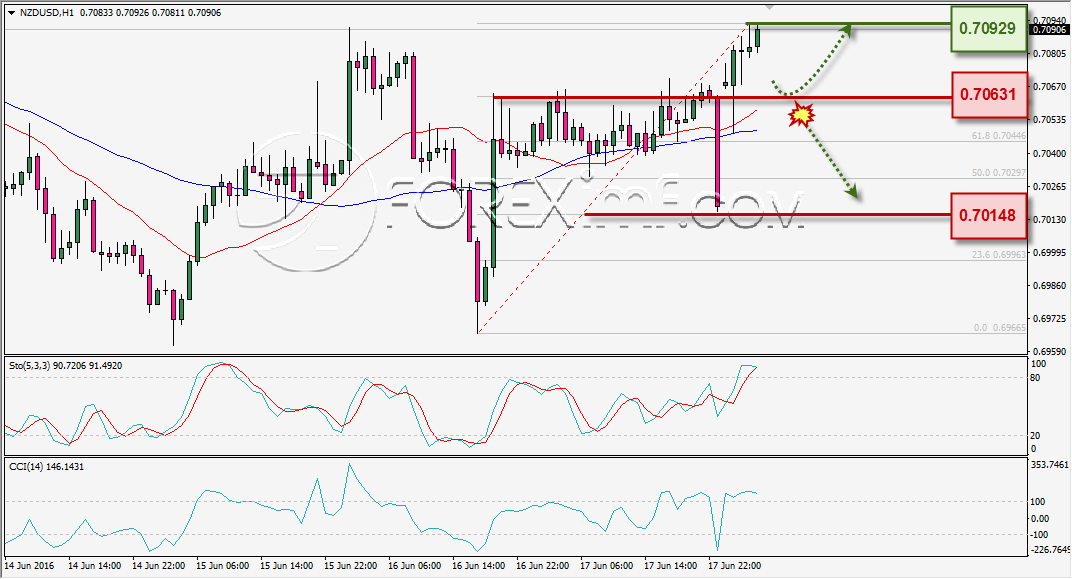Click the chart shift triangle marker at top
The width and height of the screenshot is (1072, 579).
click(x=769, y=7)
